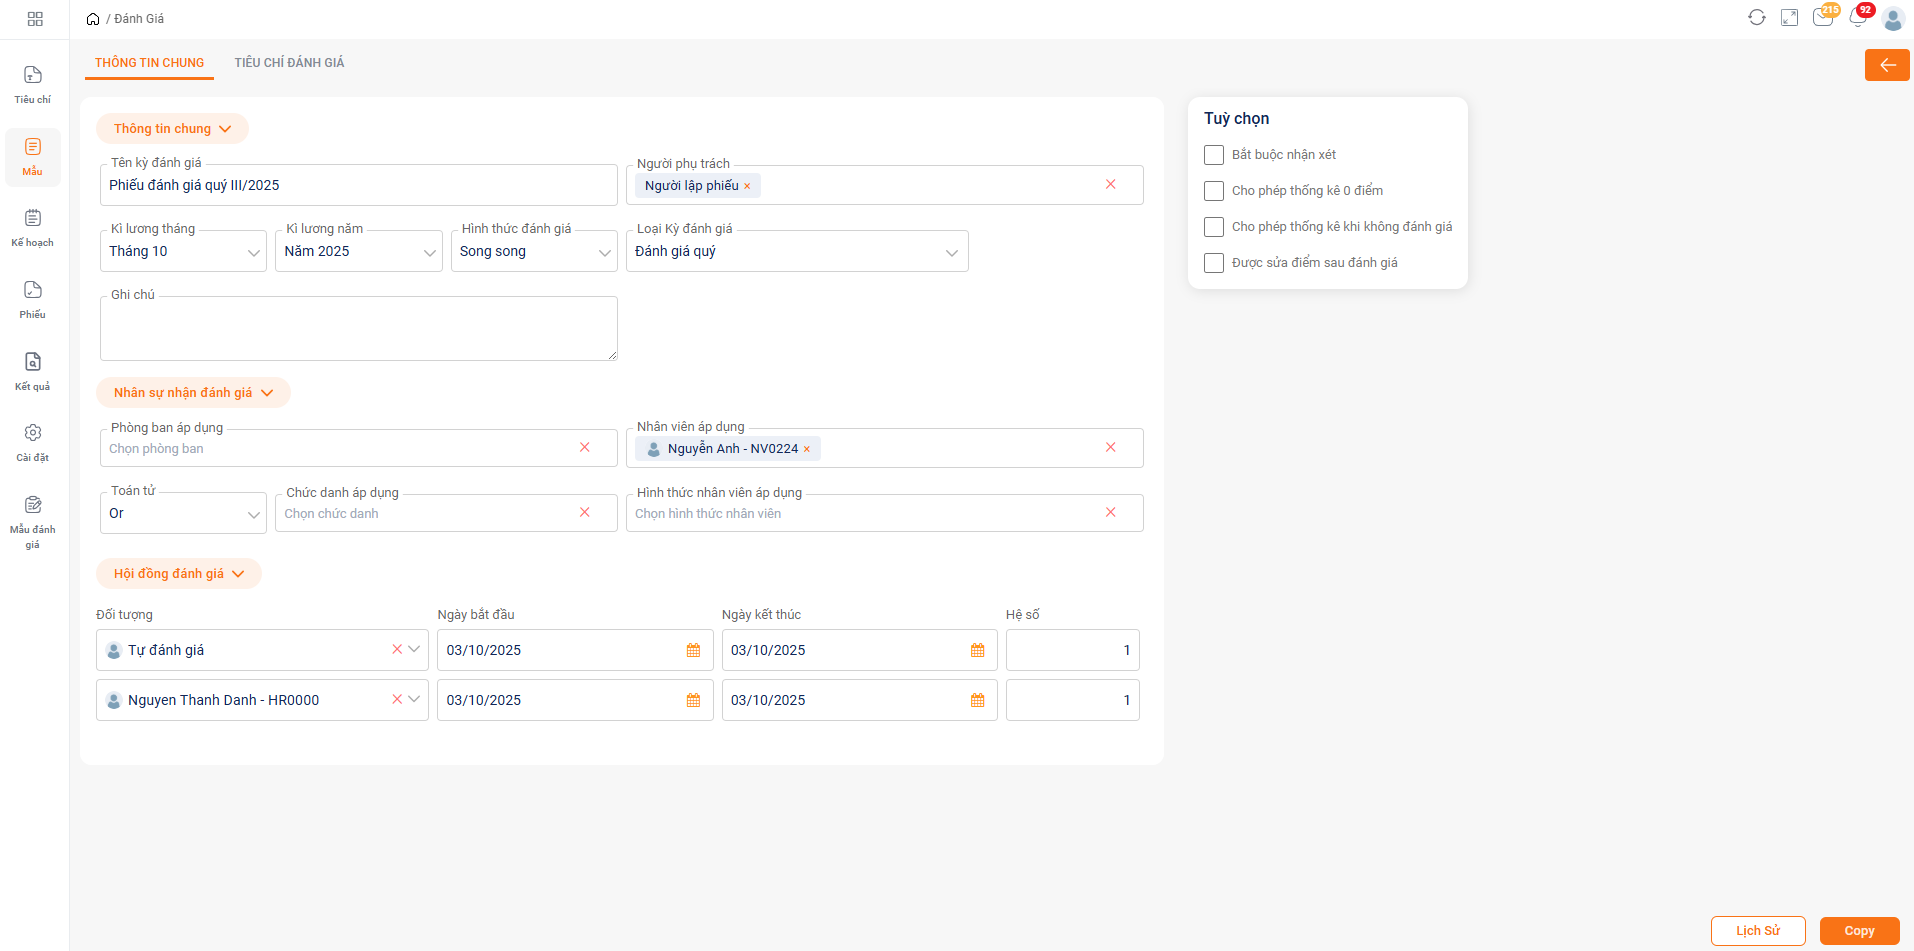1914x951 pixels.
Task: Open the Tiêu chí sidebar icon
Action: tap(33, 84)
